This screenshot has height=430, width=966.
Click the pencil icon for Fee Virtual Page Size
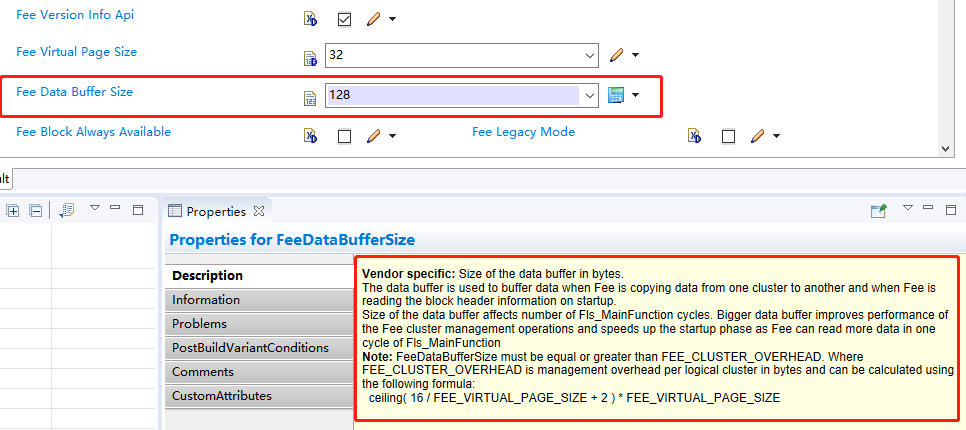616,55
